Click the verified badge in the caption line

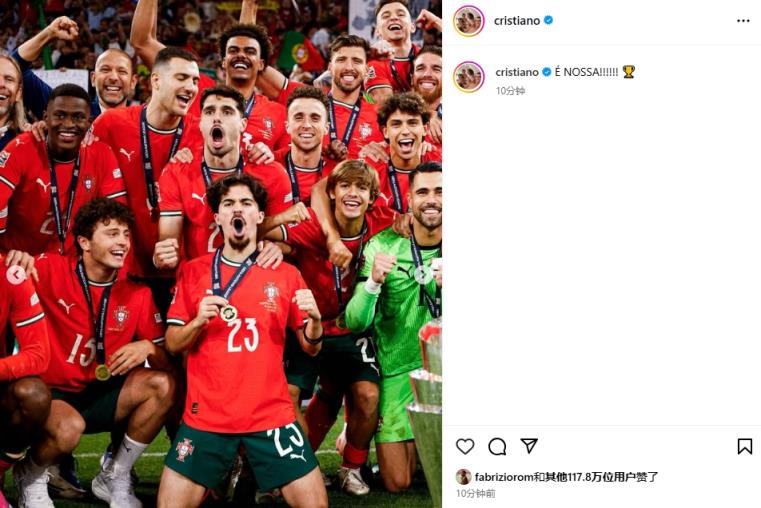pyautogui.click(x=546, y=72)
